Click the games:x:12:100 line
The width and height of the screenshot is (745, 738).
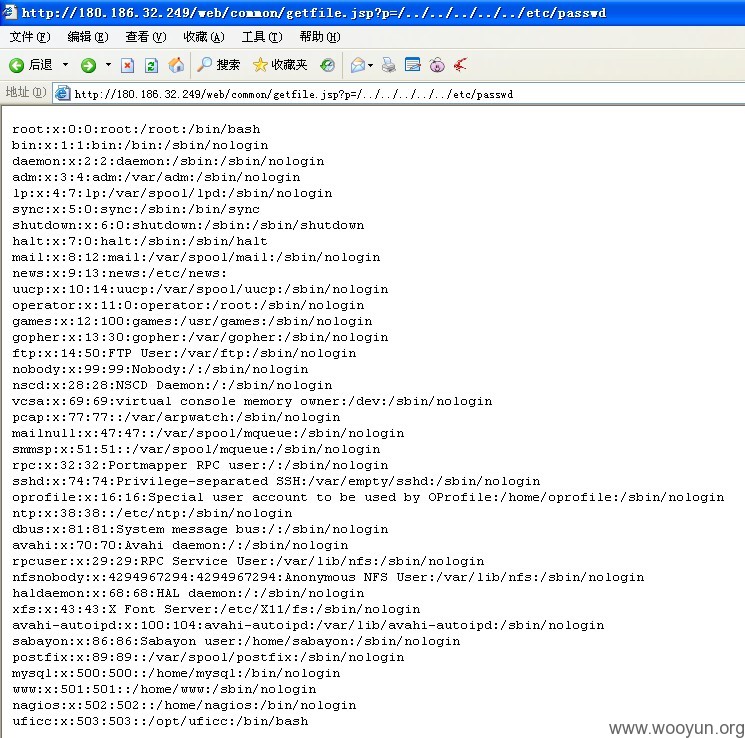(192, 321)
